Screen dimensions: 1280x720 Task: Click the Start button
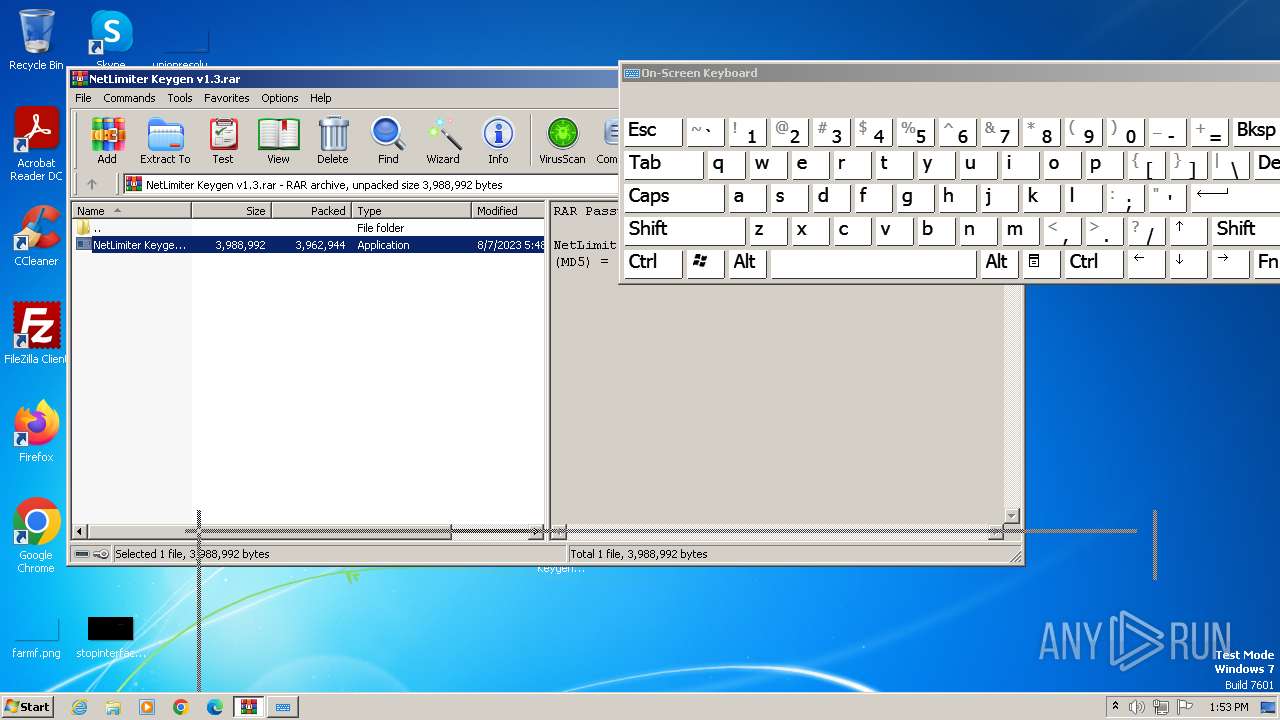coord(28,706)
